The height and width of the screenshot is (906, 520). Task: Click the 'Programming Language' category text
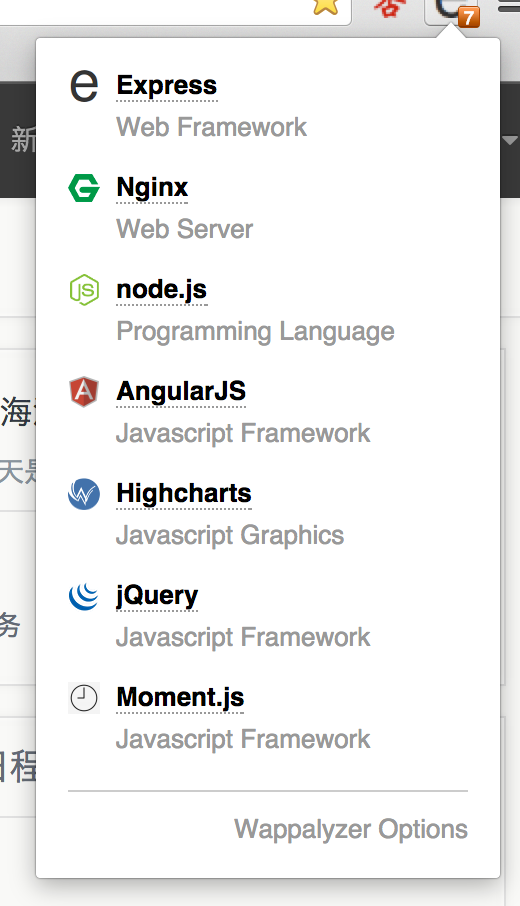point(256,332)
